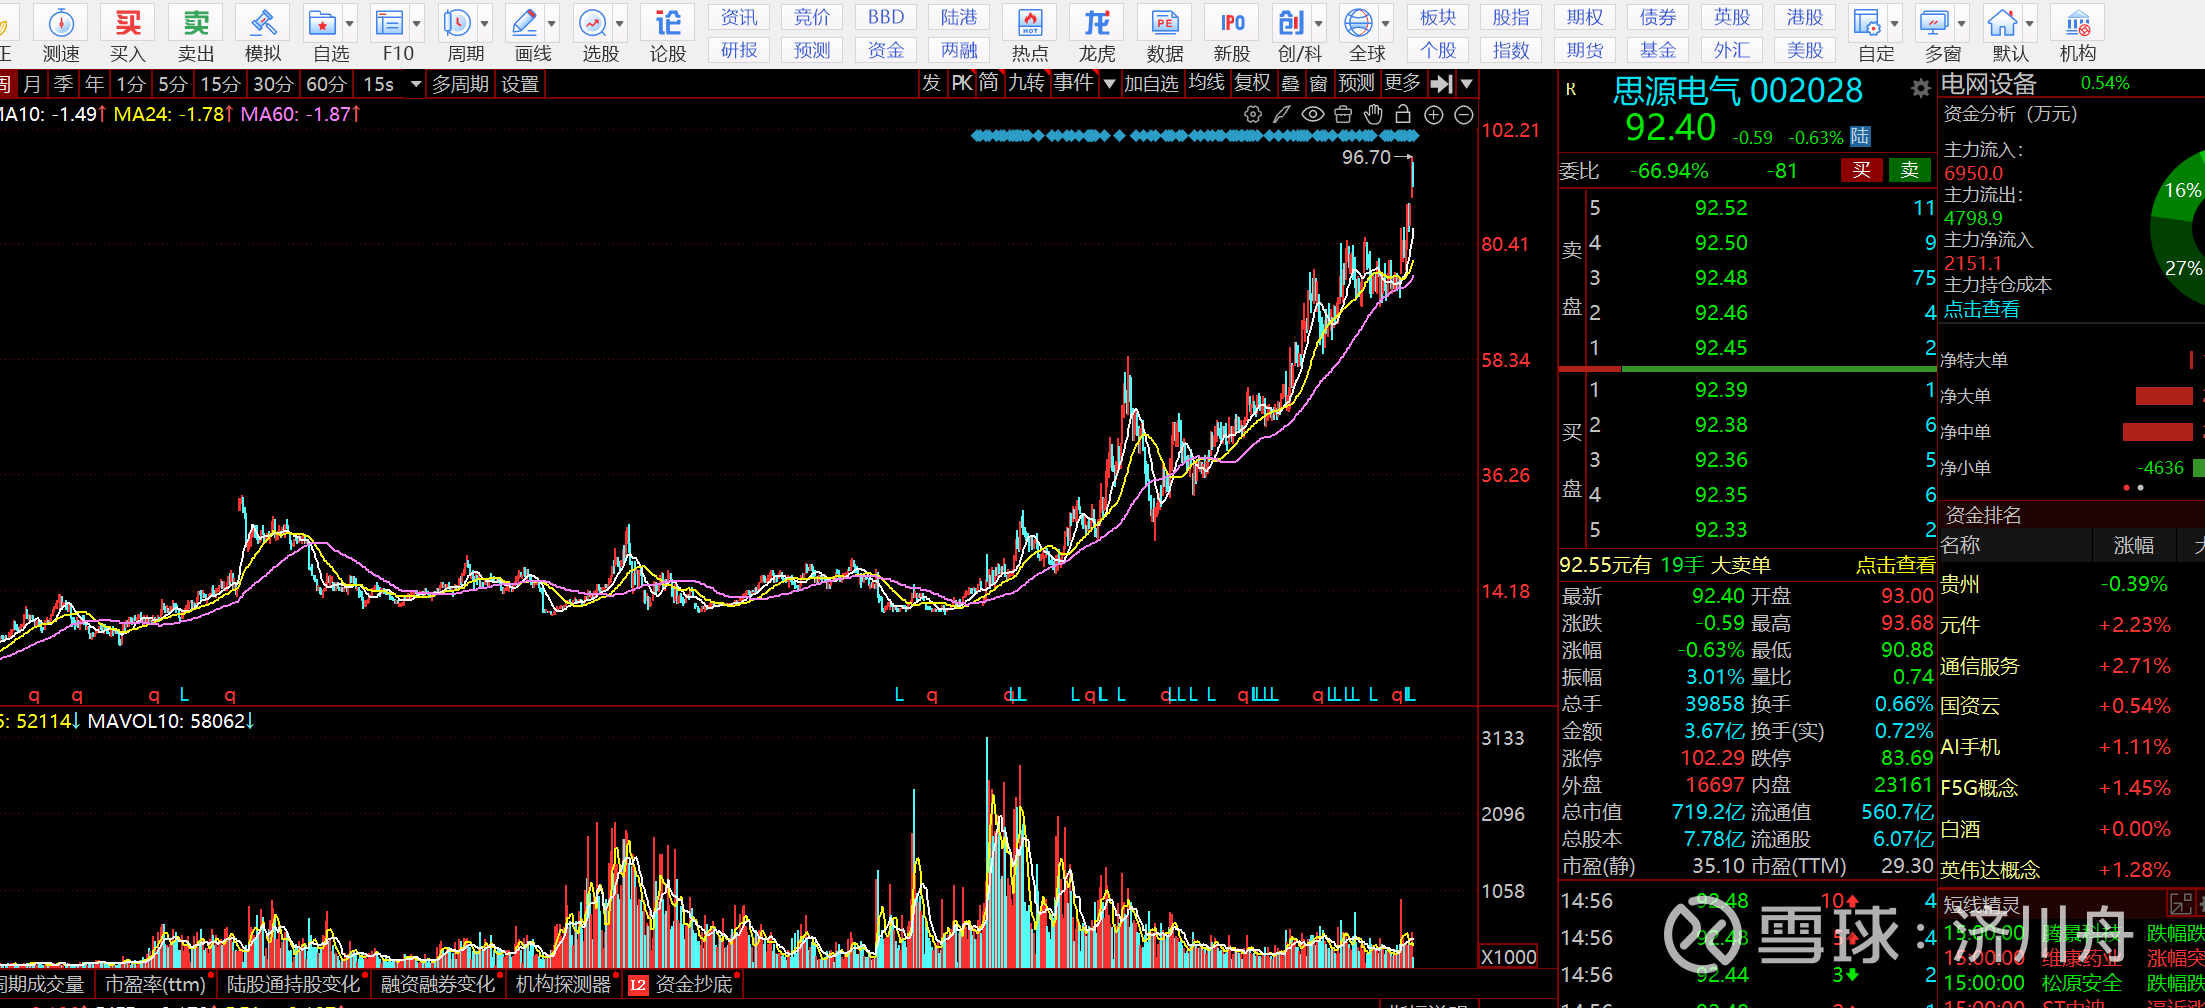Open the 陆股通持股变化 indicator tab
The image size is (2205, 1008).
(293, 984)
